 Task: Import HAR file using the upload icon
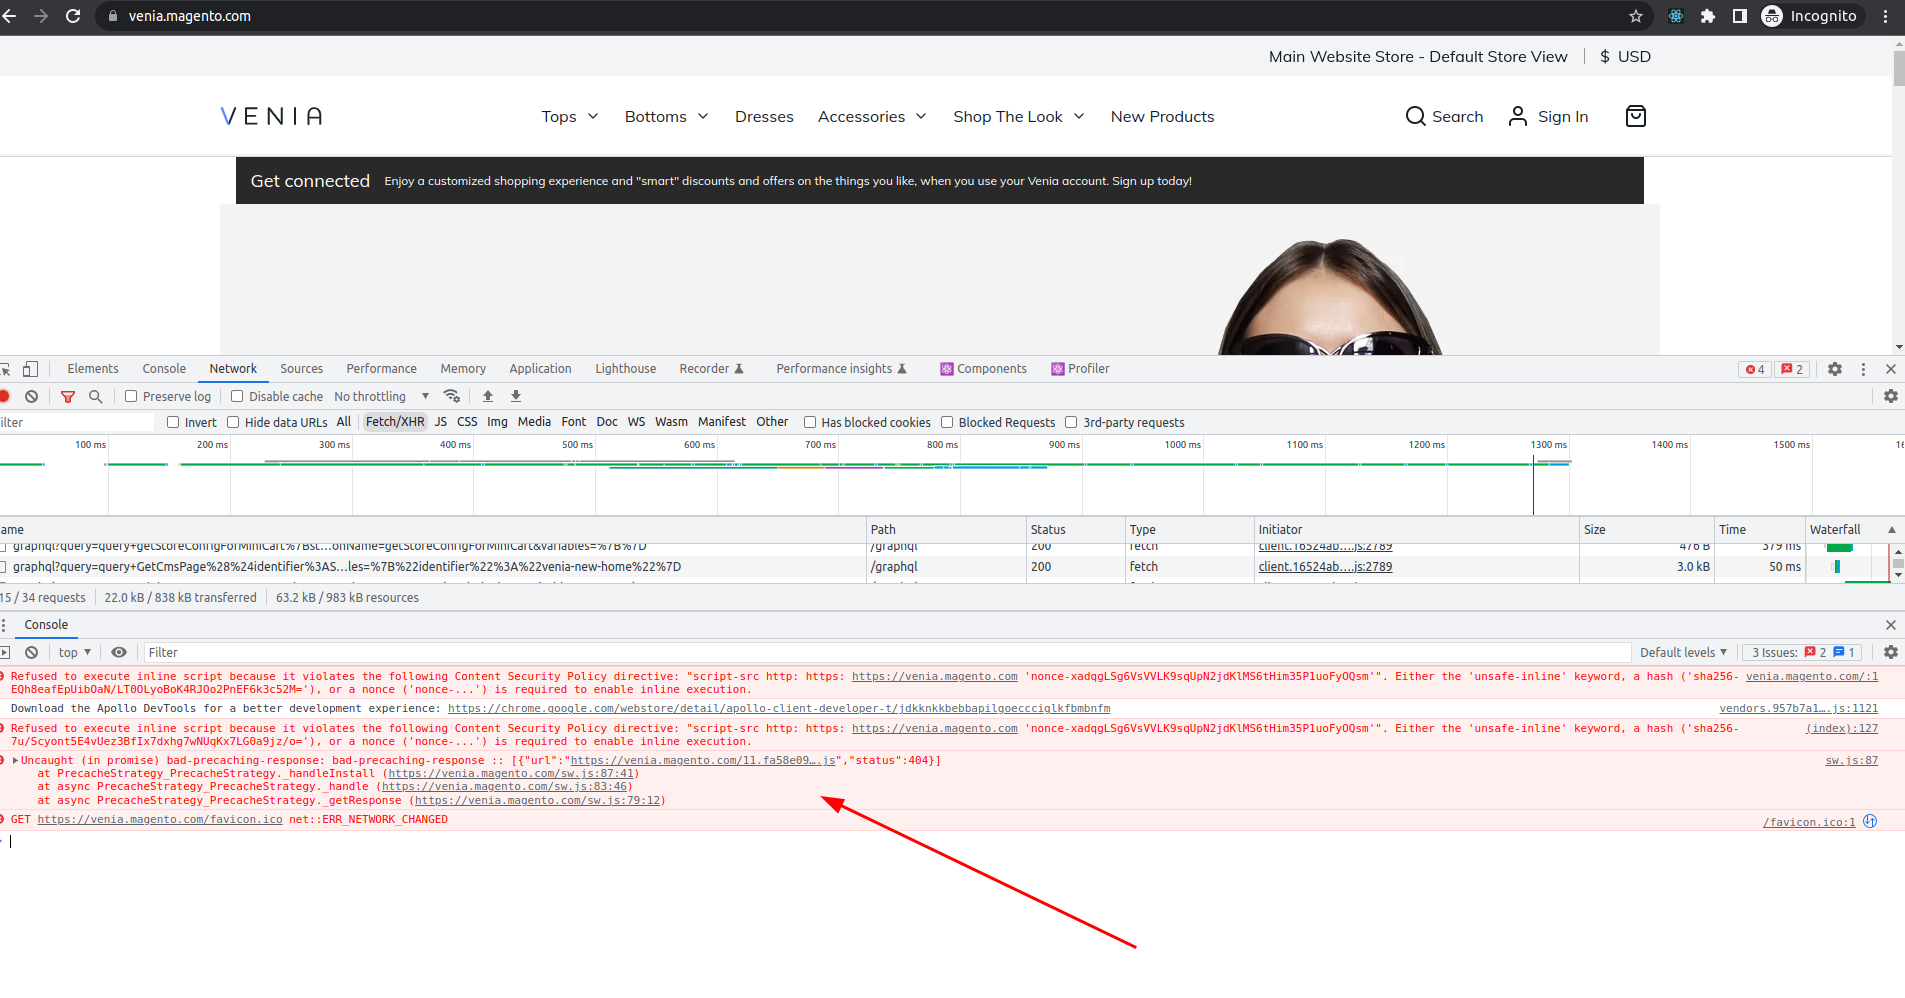pos(487,396)
